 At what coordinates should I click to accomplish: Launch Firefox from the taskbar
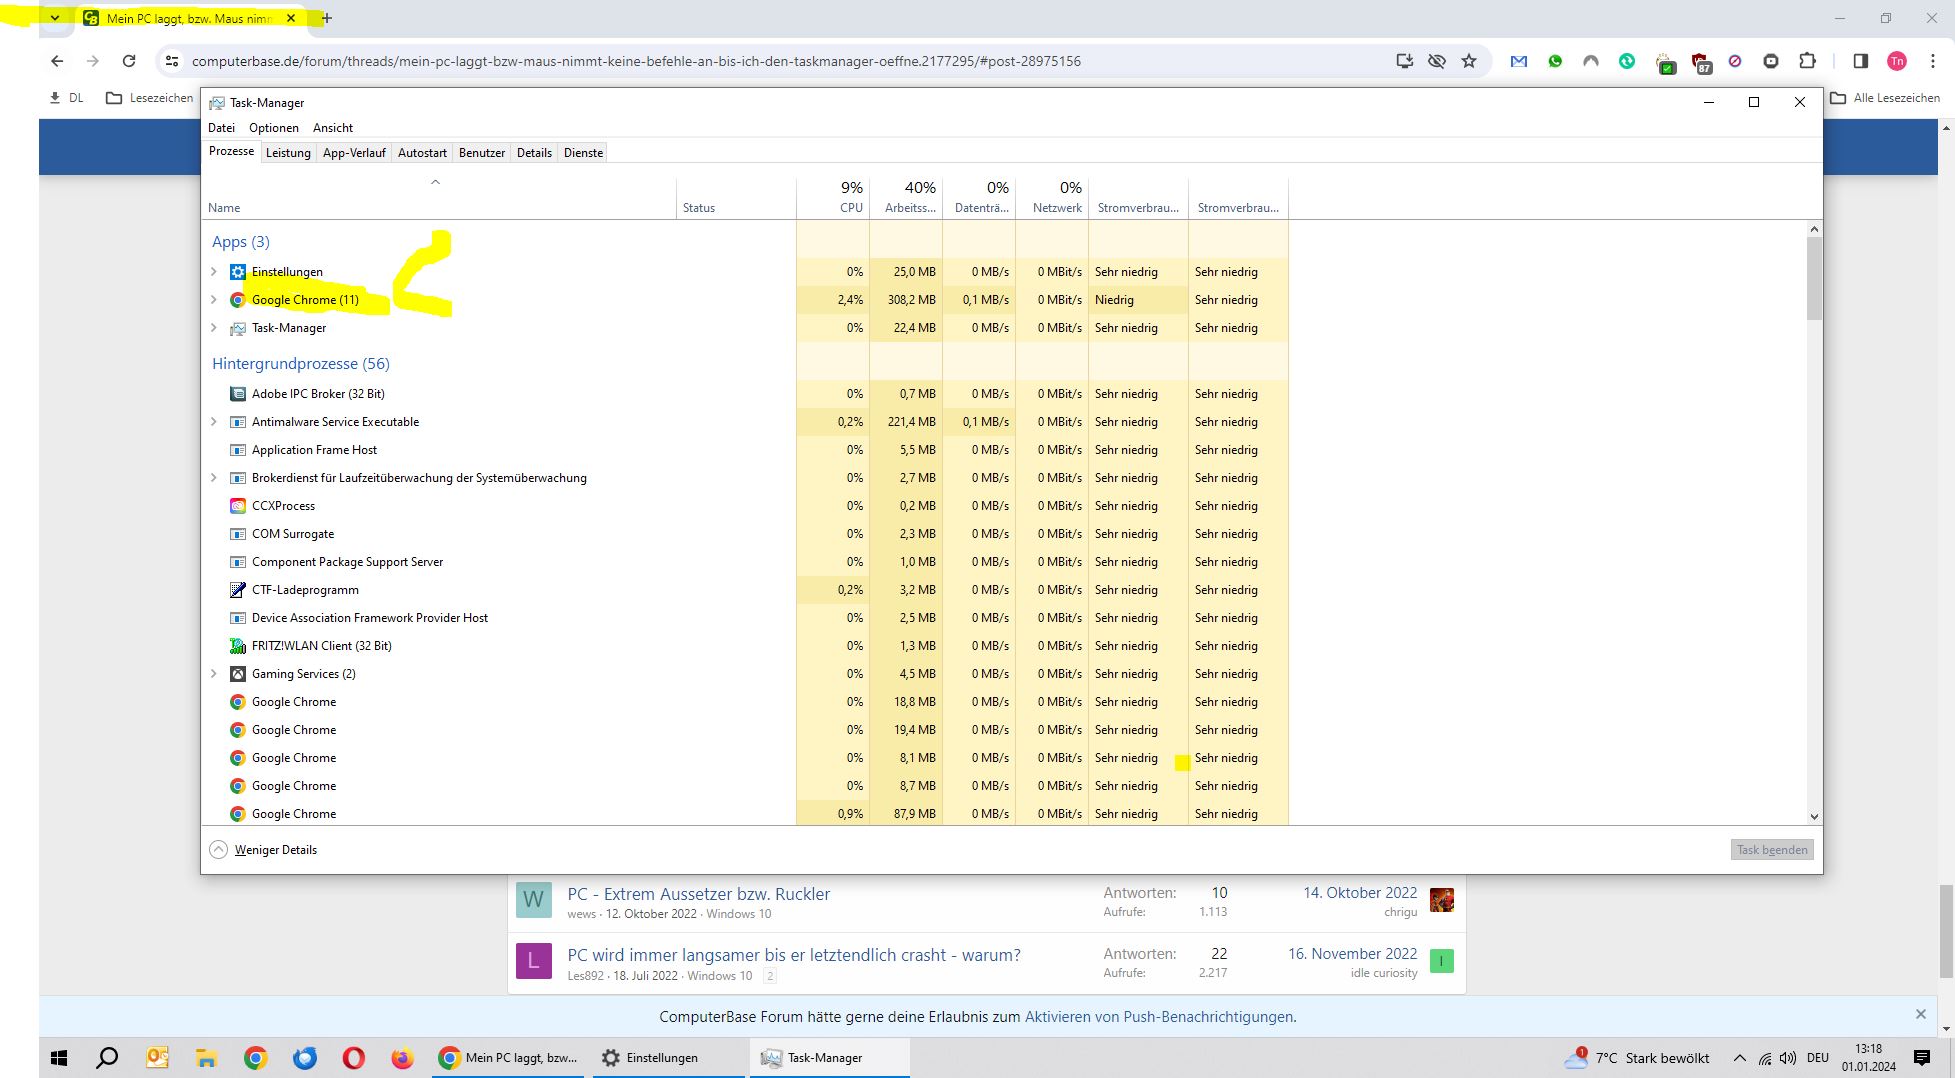point(402,1058)
